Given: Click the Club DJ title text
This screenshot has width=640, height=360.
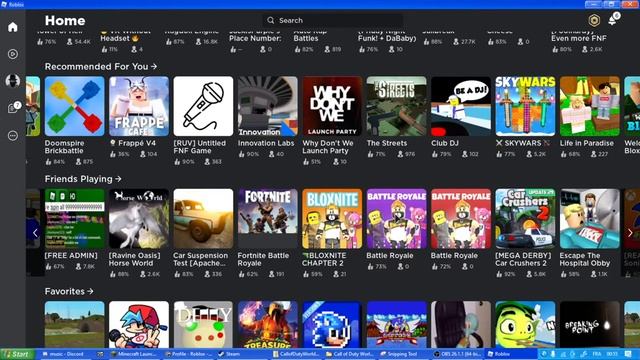Looking at the screenshot, I should click(445, 143).
